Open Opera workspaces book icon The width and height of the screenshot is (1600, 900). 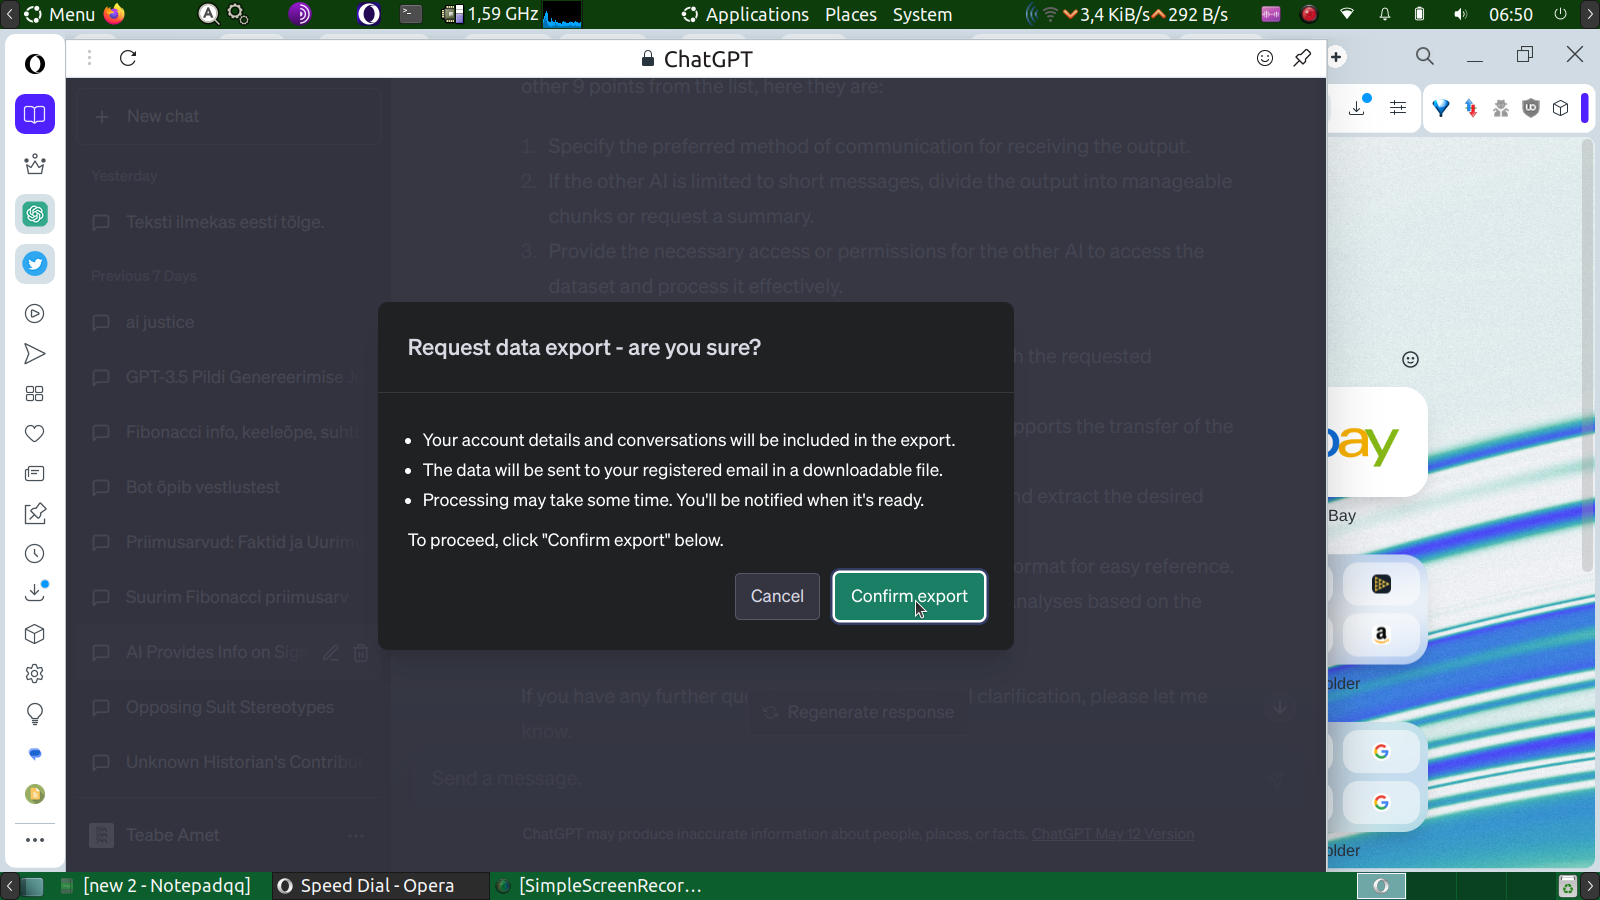(35, 114)
